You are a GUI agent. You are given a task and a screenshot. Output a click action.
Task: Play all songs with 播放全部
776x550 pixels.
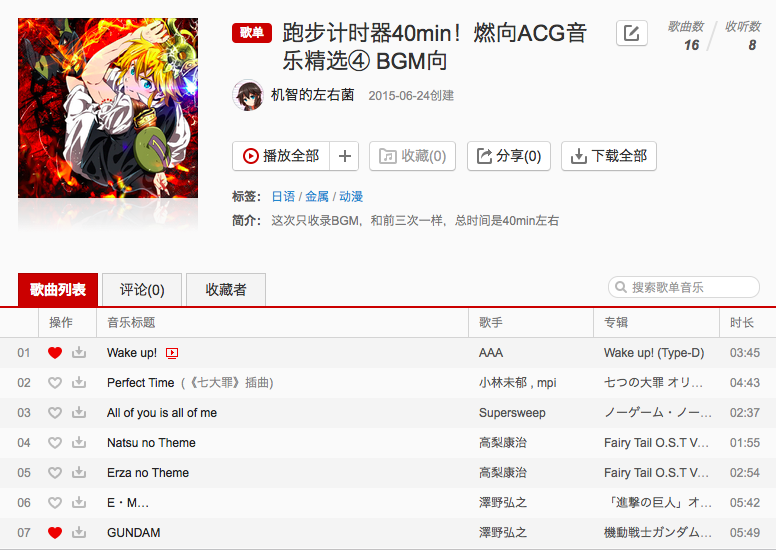point(281,156)
